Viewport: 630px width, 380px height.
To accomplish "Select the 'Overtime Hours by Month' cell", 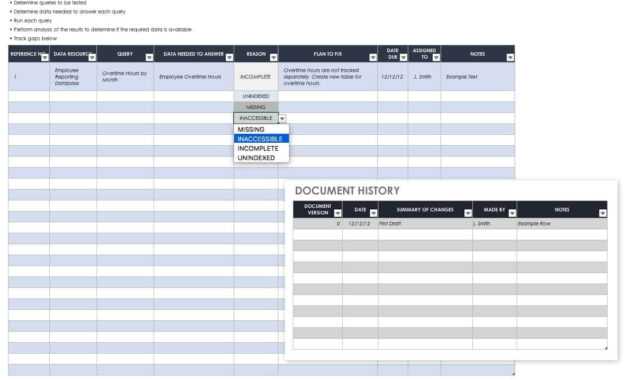I will (125, 77).
